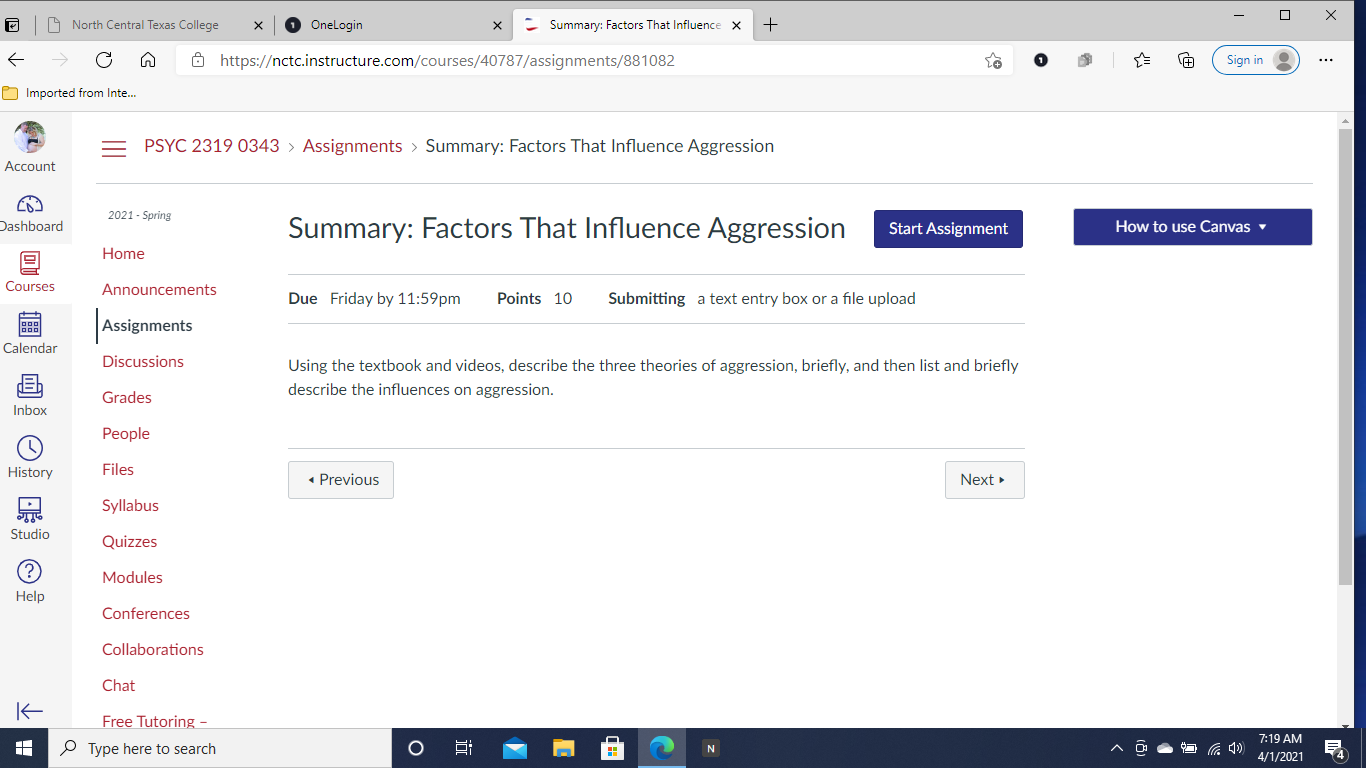Click the Start Assignment button

tap(948, 229)
